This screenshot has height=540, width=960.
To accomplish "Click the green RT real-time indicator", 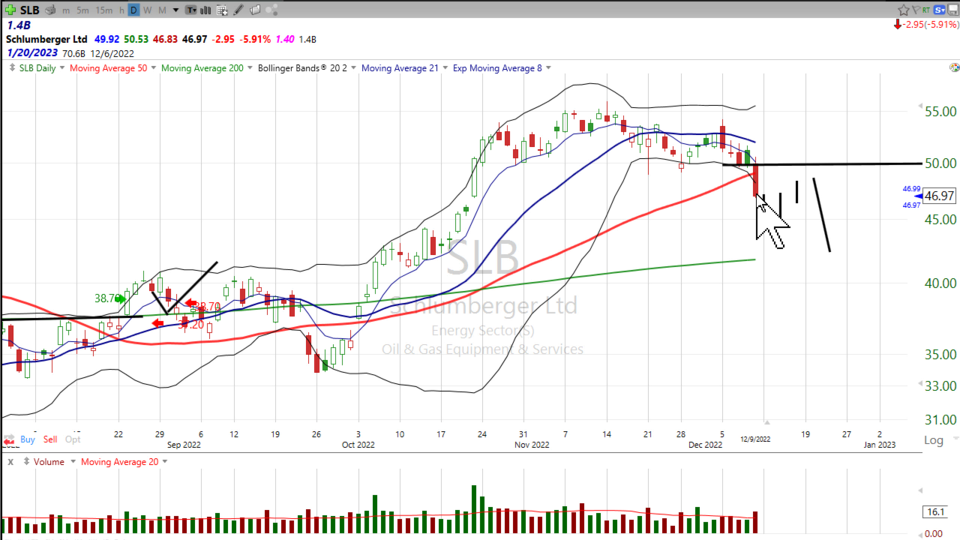I will (x=926, y=10).
